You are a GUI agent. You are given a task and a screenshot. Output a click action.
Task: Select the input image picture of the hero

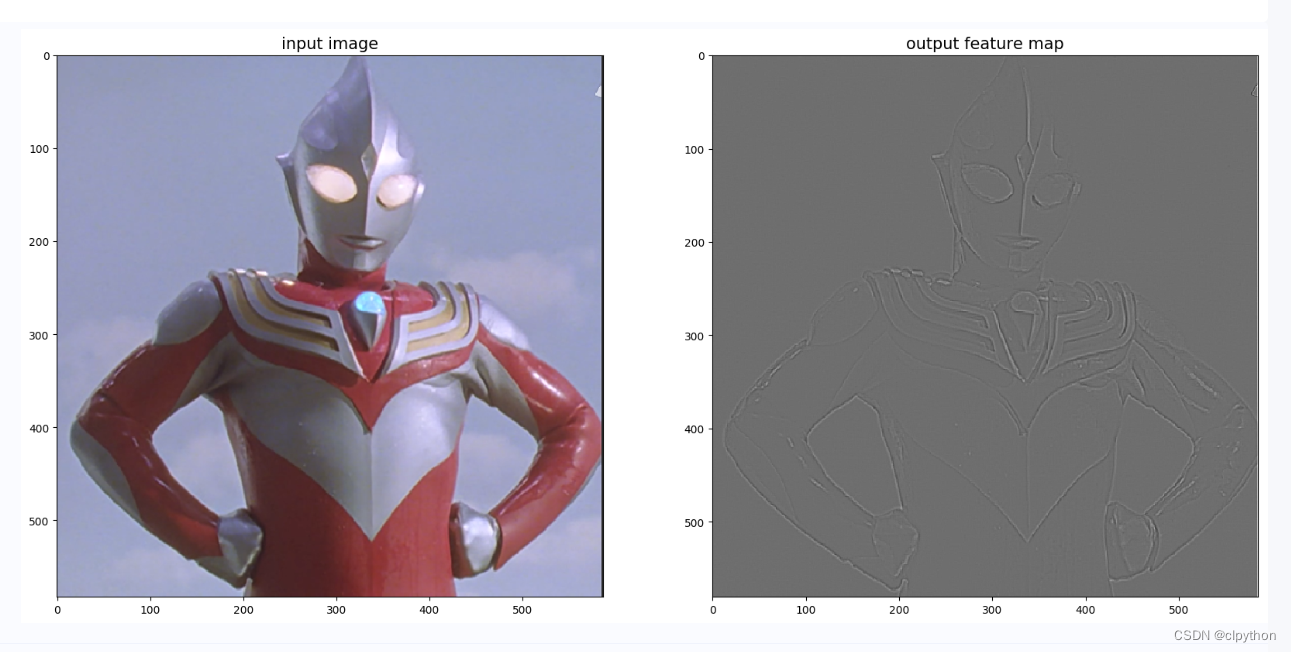point(330,326)
